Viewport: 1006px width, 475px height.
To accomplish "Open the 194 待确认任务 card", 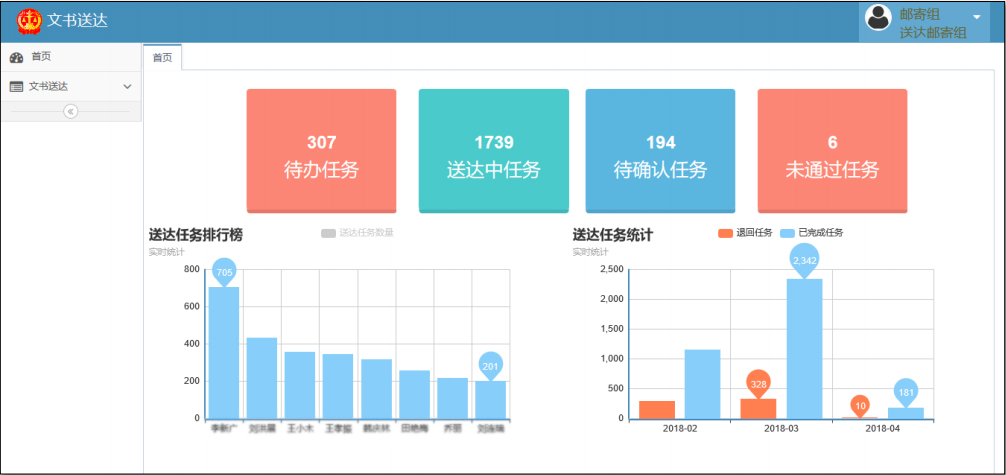I will (x=660, y=151).
